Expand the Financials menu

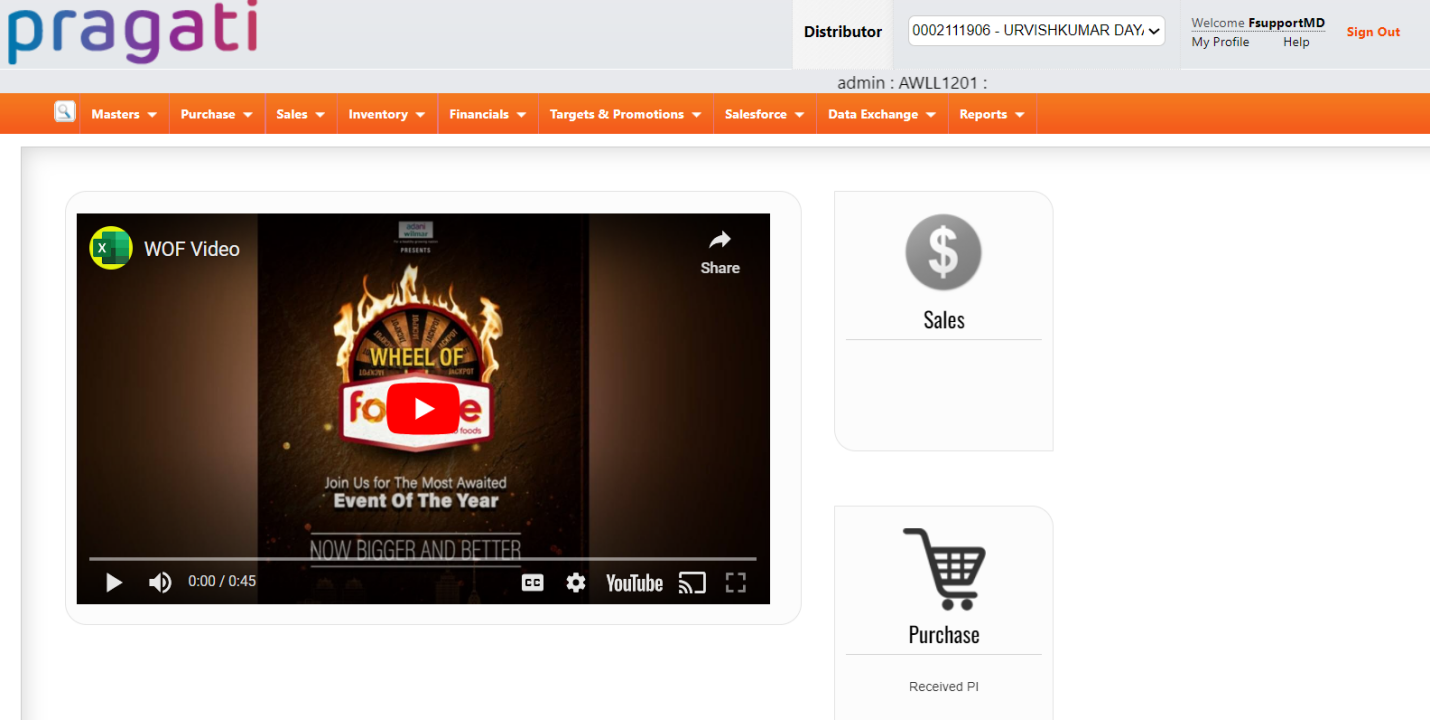click(488, 114)
